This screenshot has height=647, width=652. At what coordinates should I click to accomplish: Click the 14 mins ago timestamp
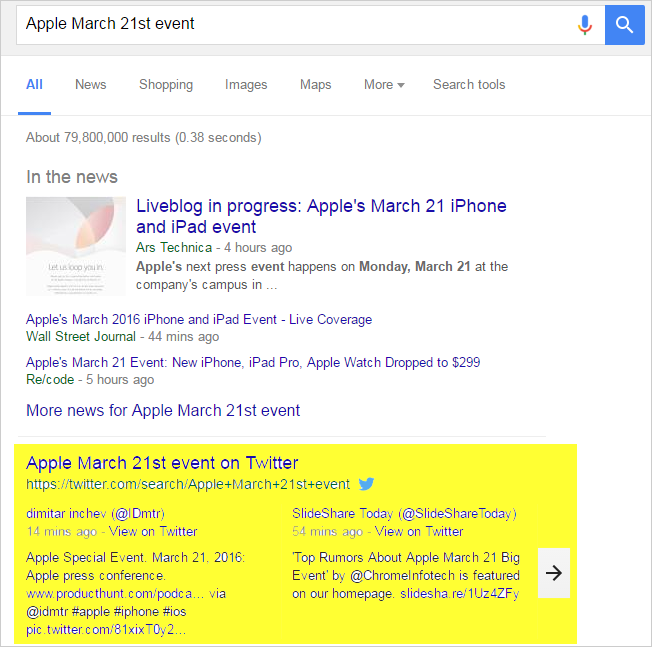[x=62, y=531]
